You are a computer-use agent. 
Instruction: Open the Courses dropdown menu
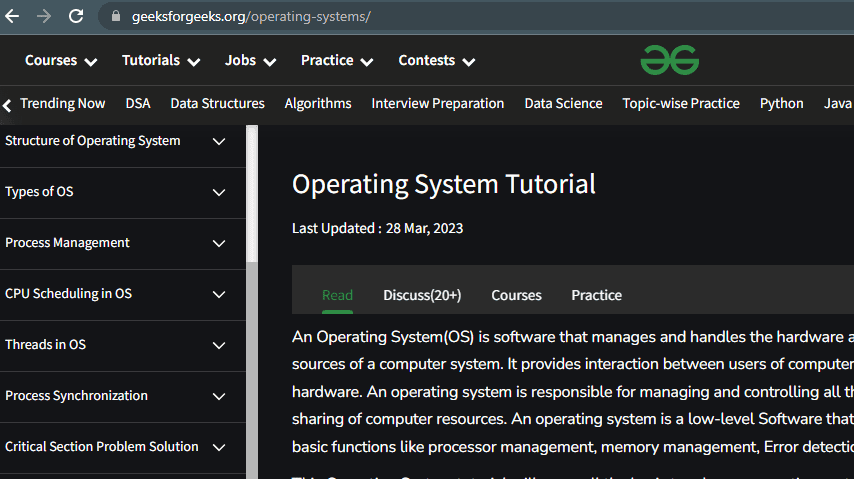pos(61,60)
